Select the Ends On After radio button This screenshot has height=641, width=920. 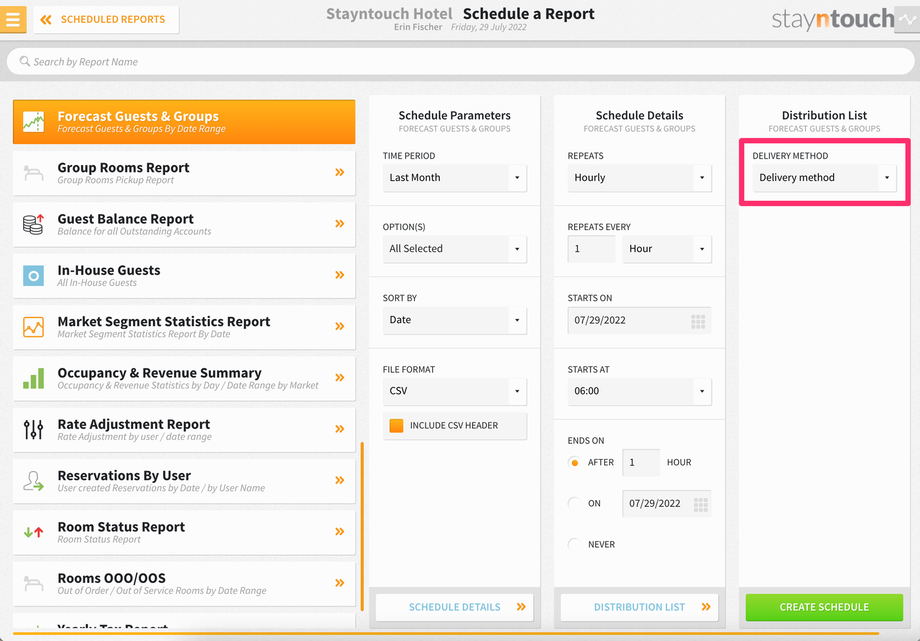pyautogui.click(x=574, y=463)
